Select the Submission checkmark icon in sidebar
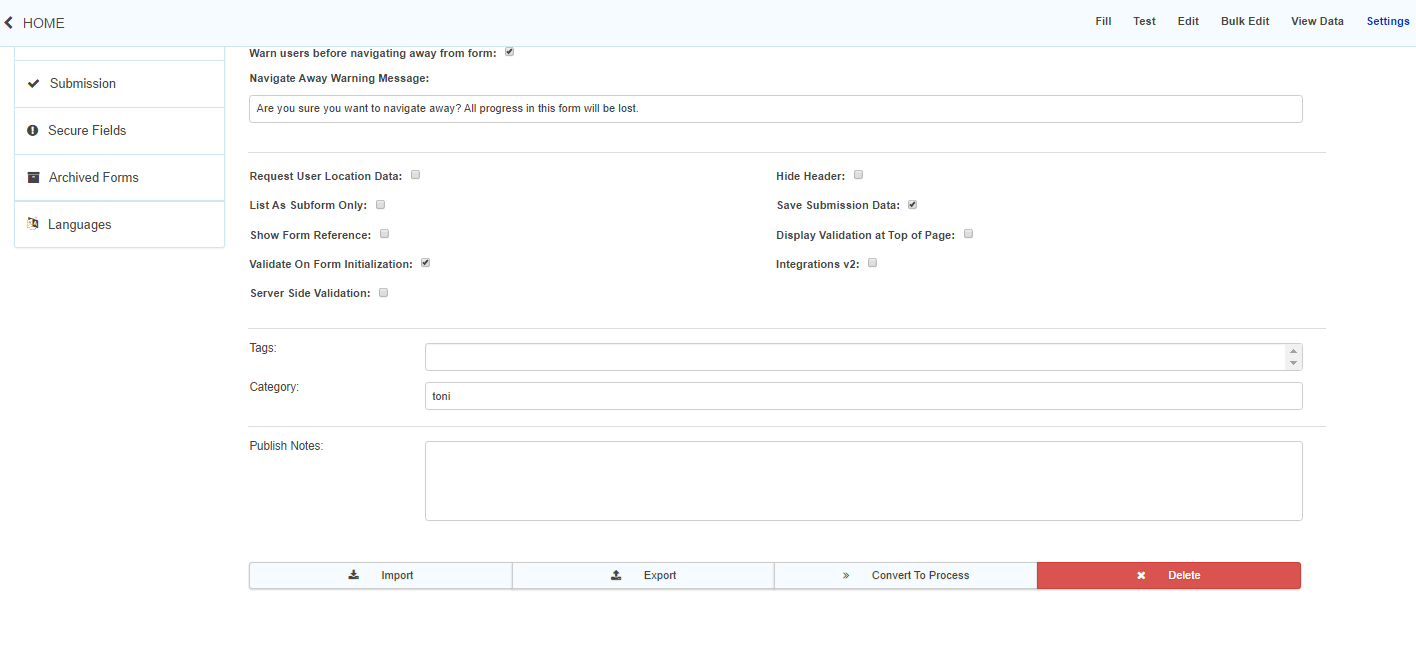The width and height of the screenshot is (1416, 647). pyautogui.click(x=34, y=84)
